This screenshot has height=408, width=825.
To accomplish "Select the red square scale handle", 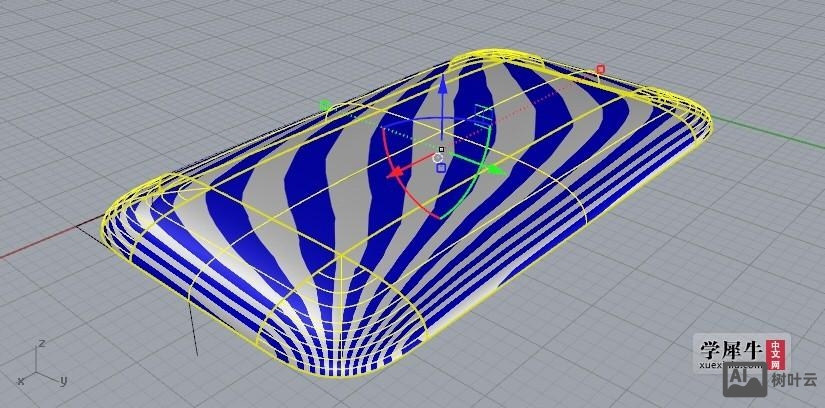I will 600,69.
